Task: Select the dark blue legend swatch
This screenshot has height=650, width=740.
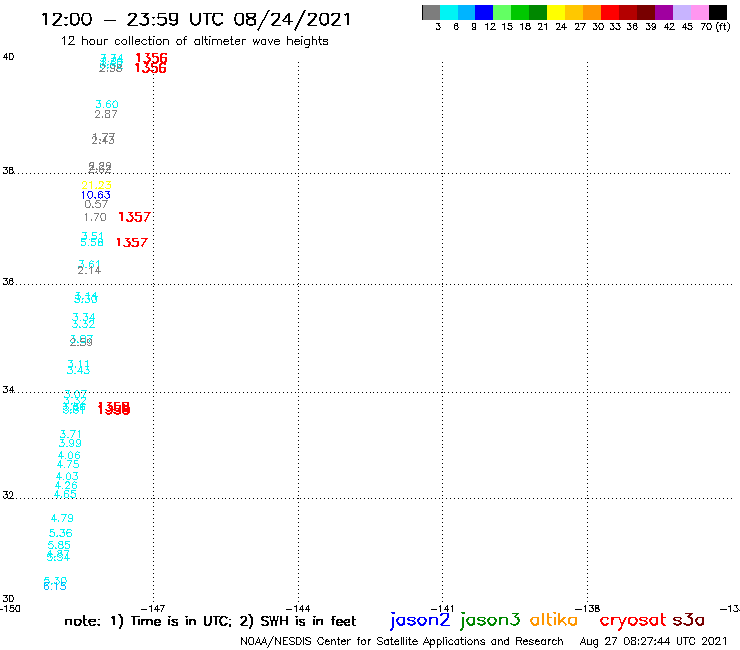Action: point(484,12)
